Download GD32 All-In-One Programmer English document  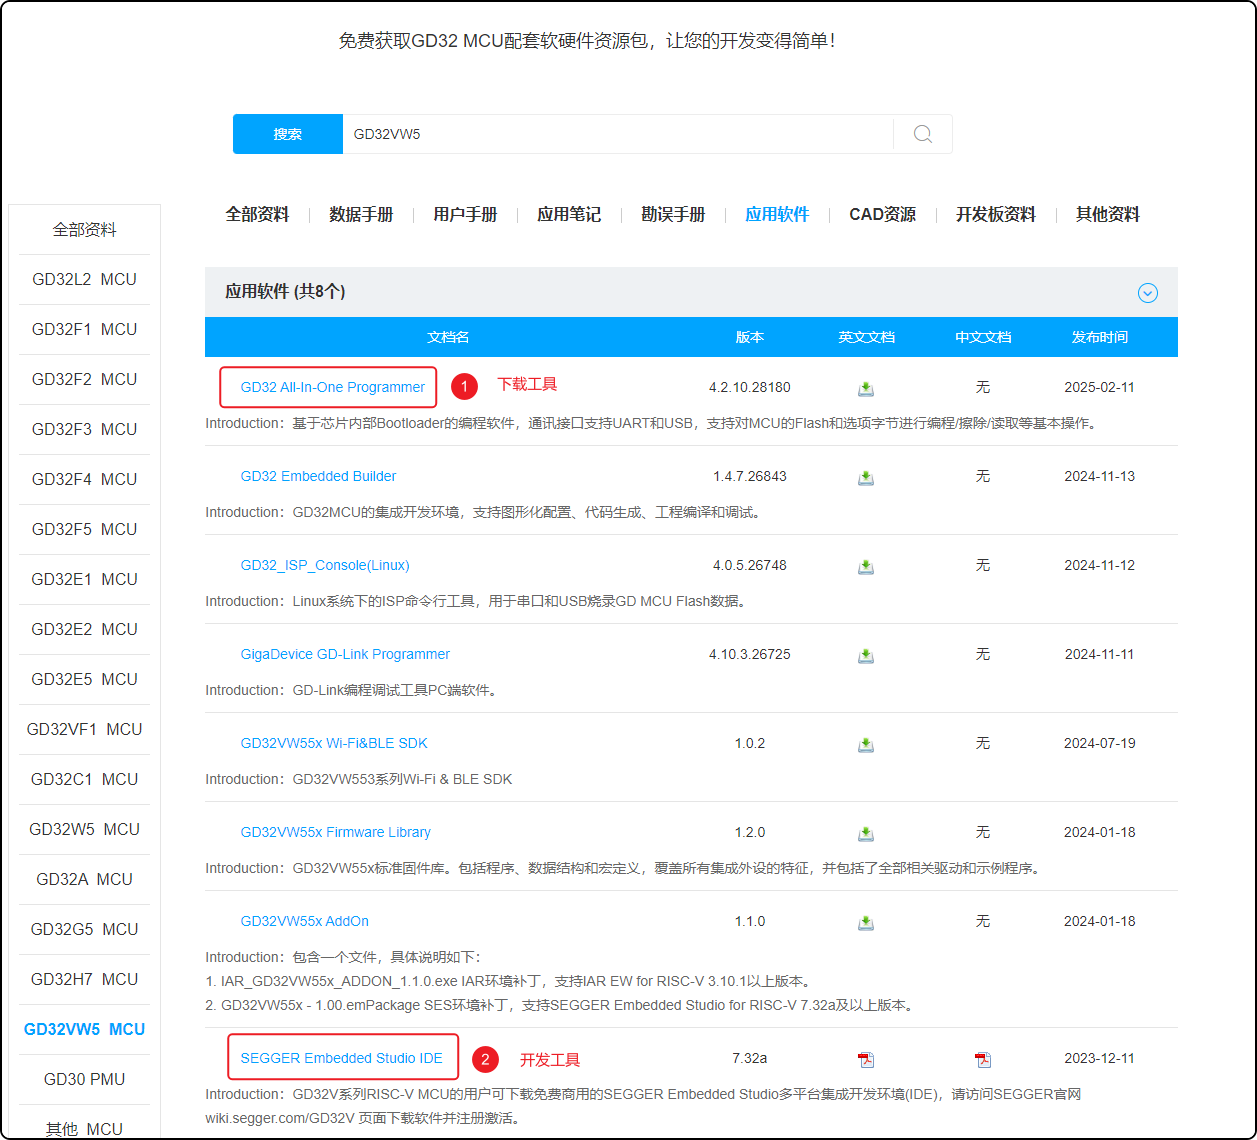point(866,389)
